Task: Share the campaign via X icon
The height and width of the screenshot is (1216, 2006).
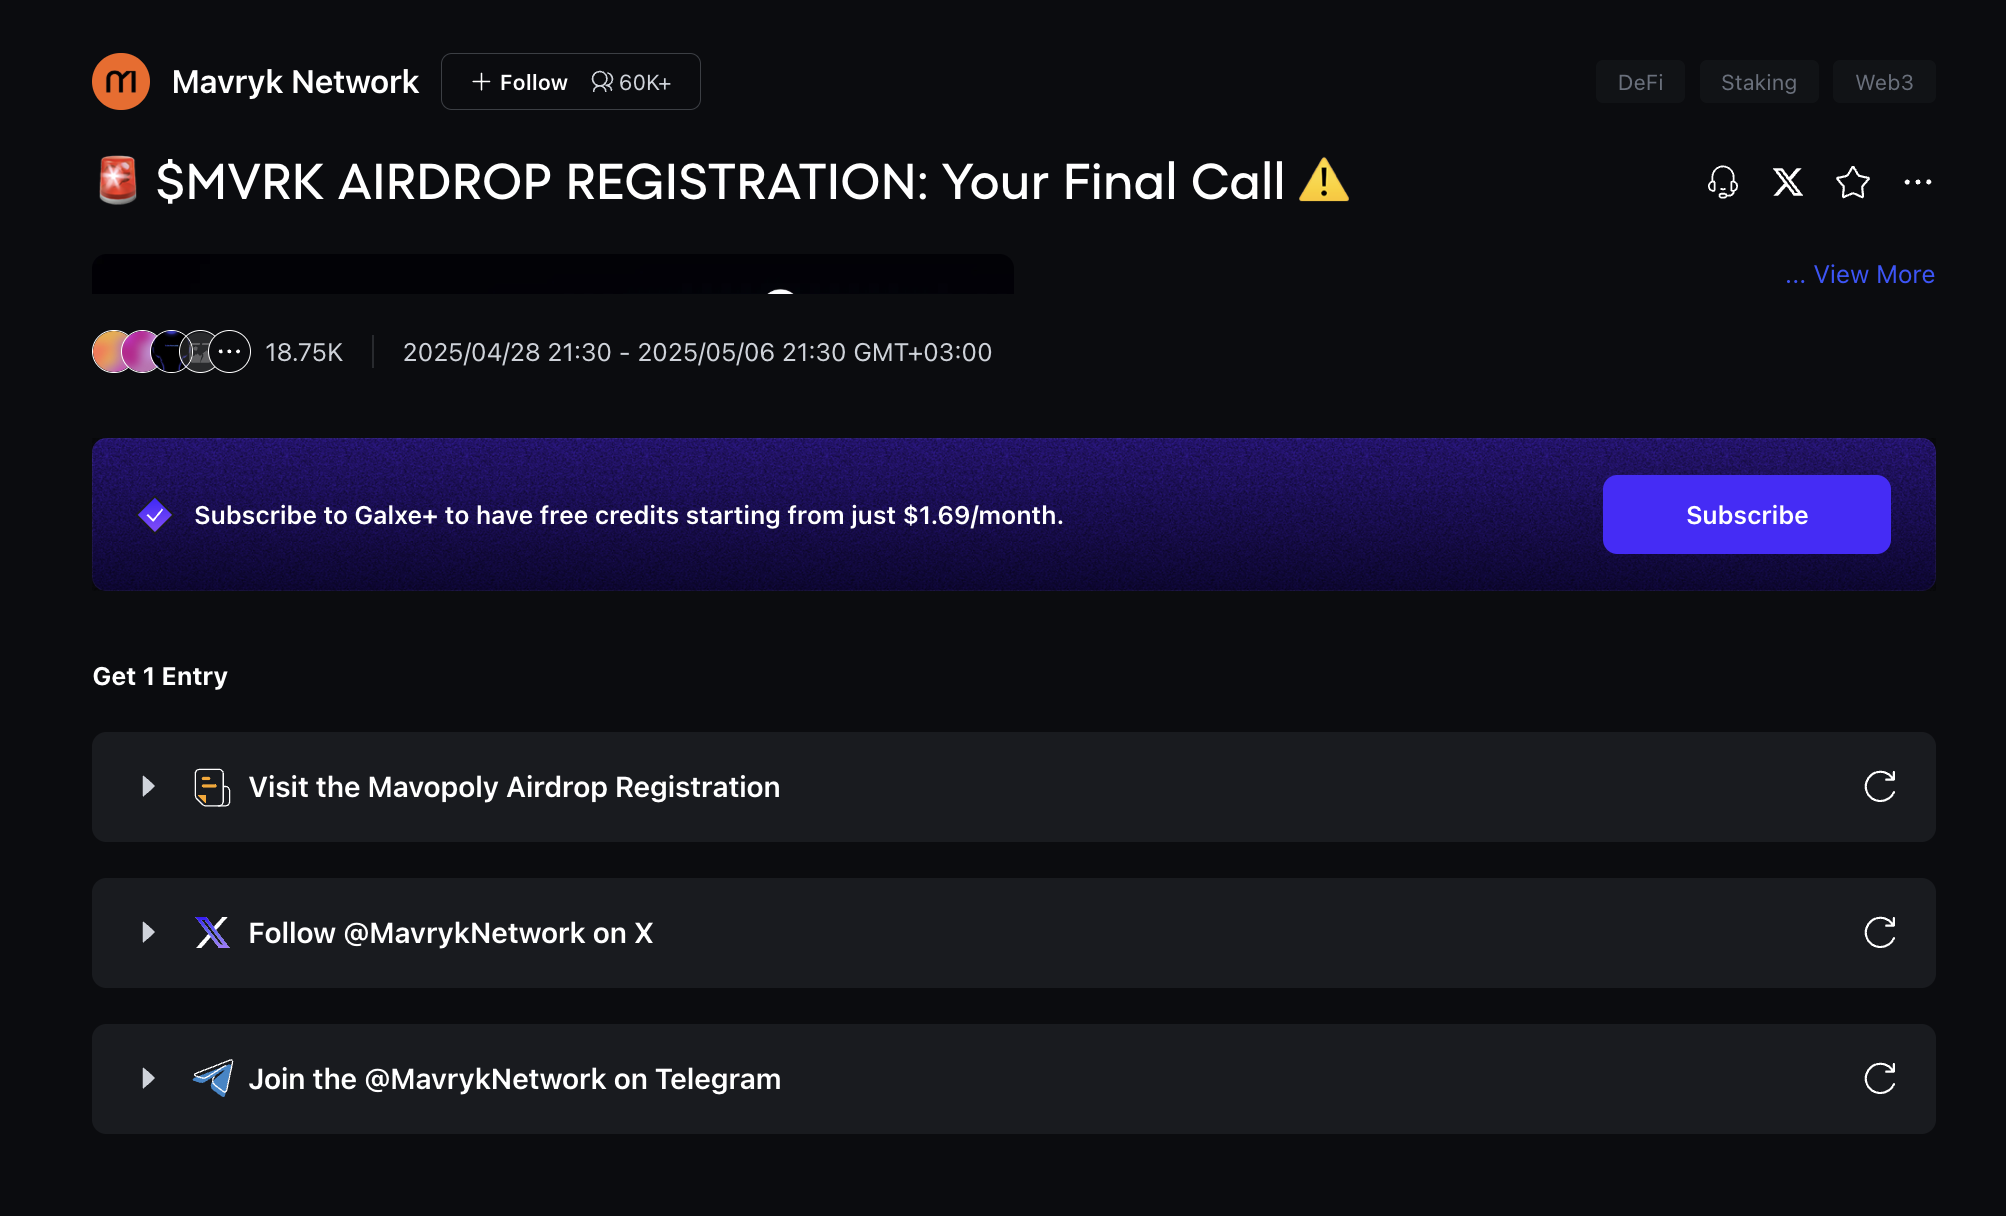Action: (1787, 182)
